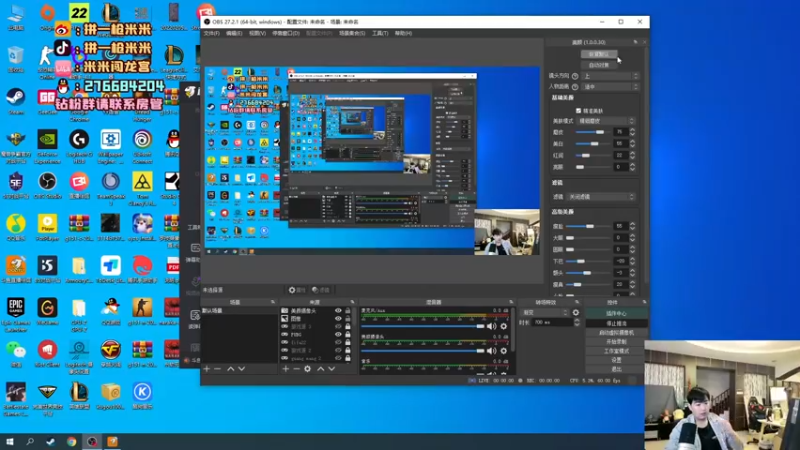The image size is (800, 450).
Task: Open the 停靠窗口(D) menu in OBS
Action: click(286, 33)
